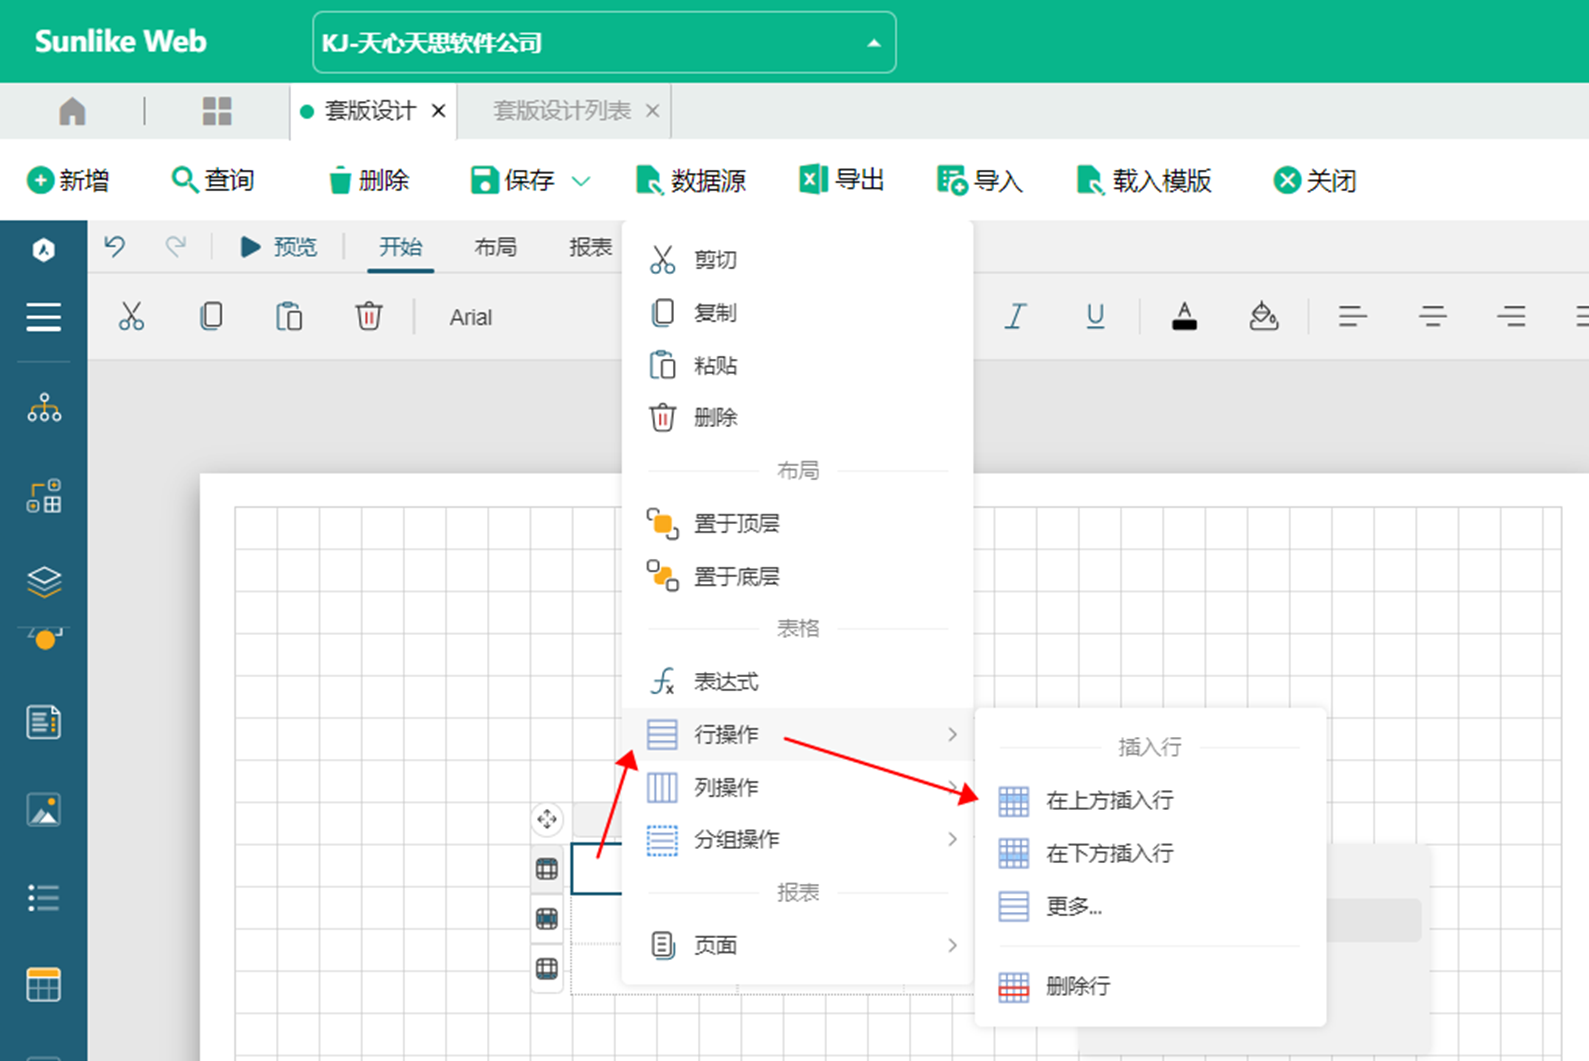Screen dimensions: 1589x1061
Task: Click the 导入 import button
Action: pyautogui.click(x=980, y=180)
